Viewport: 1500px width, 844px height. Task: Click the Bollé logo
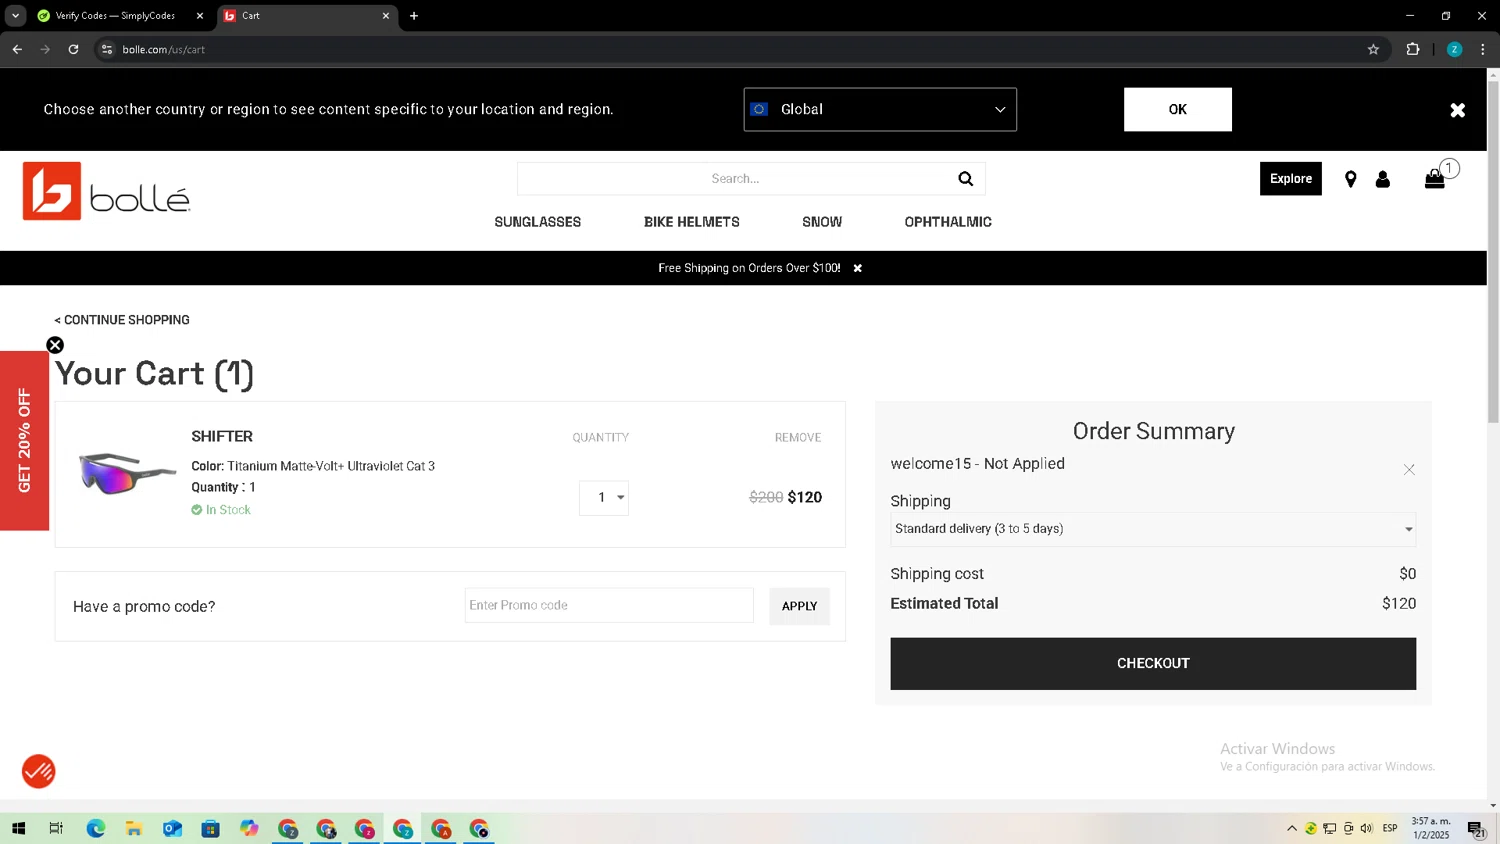(x=106, y=190)
